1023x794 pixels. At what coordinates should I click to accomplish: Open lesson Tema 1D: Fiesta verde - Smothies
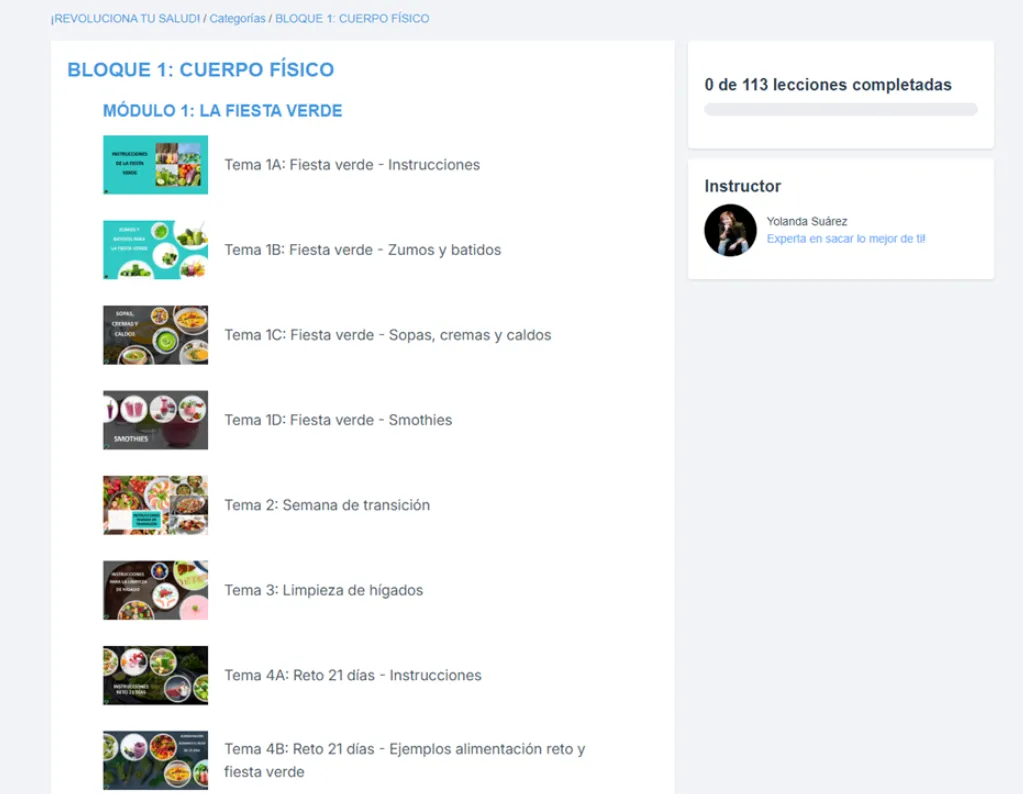(x=338, y=420)
